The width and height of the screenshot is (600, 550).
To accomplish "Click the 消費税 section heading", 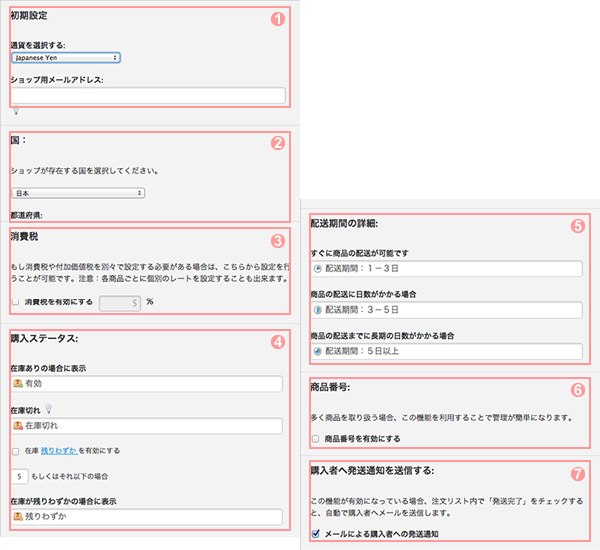I will pyautogui.click(x=24, y=237).
